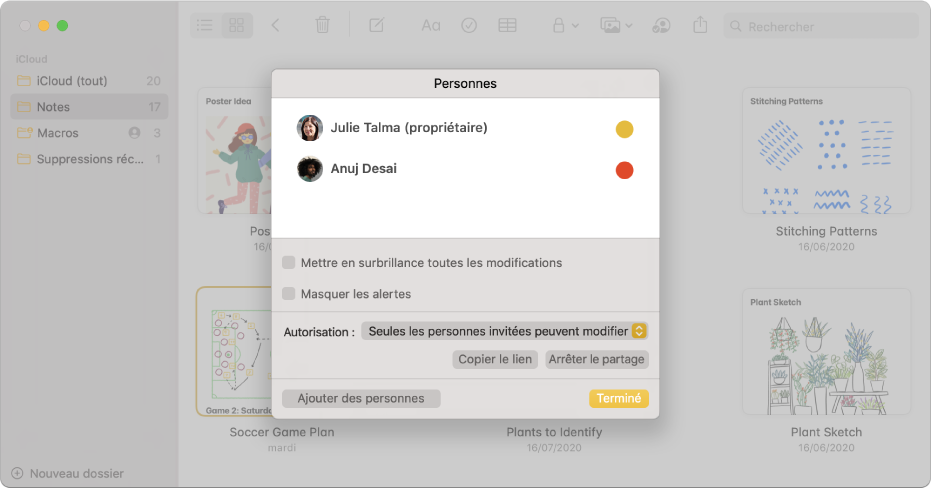Select Anuj Desai participant row

tap(466, 169)
